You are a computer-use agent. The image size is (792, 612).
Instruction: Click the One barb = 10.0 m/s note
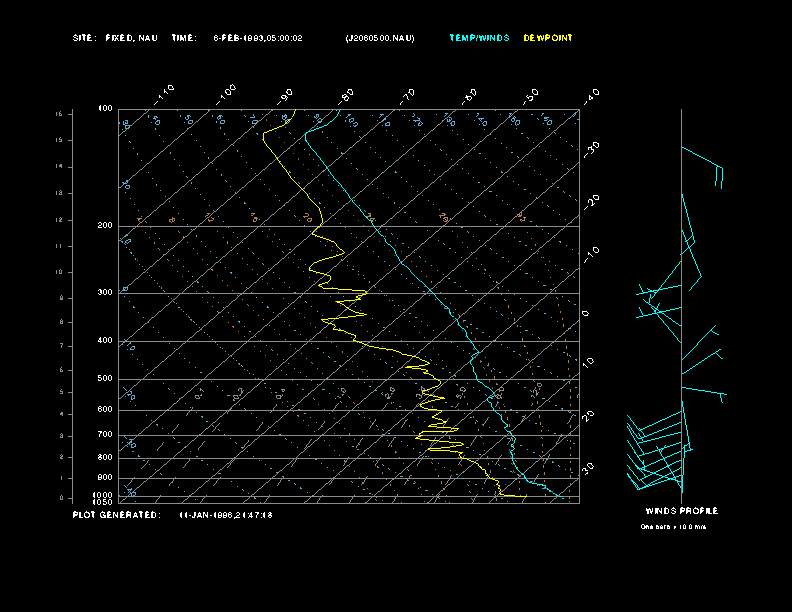coord(673,527)
